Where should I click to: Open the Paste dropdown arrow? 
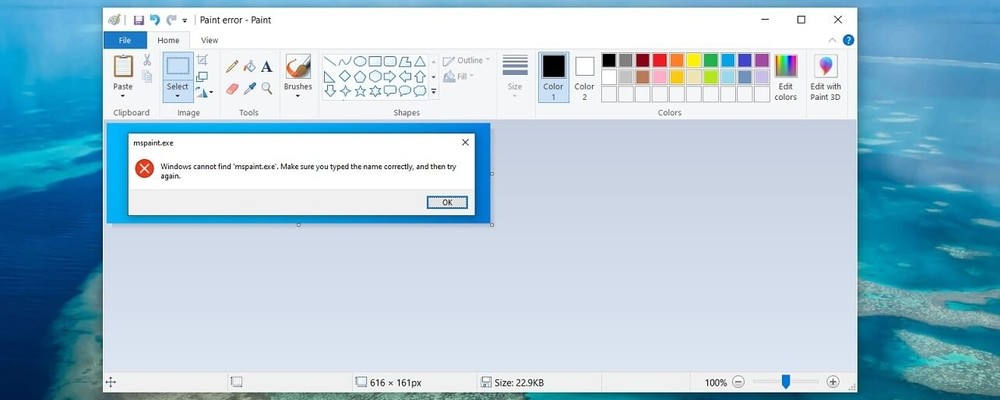pyautogui.click(x=123, y=96)
